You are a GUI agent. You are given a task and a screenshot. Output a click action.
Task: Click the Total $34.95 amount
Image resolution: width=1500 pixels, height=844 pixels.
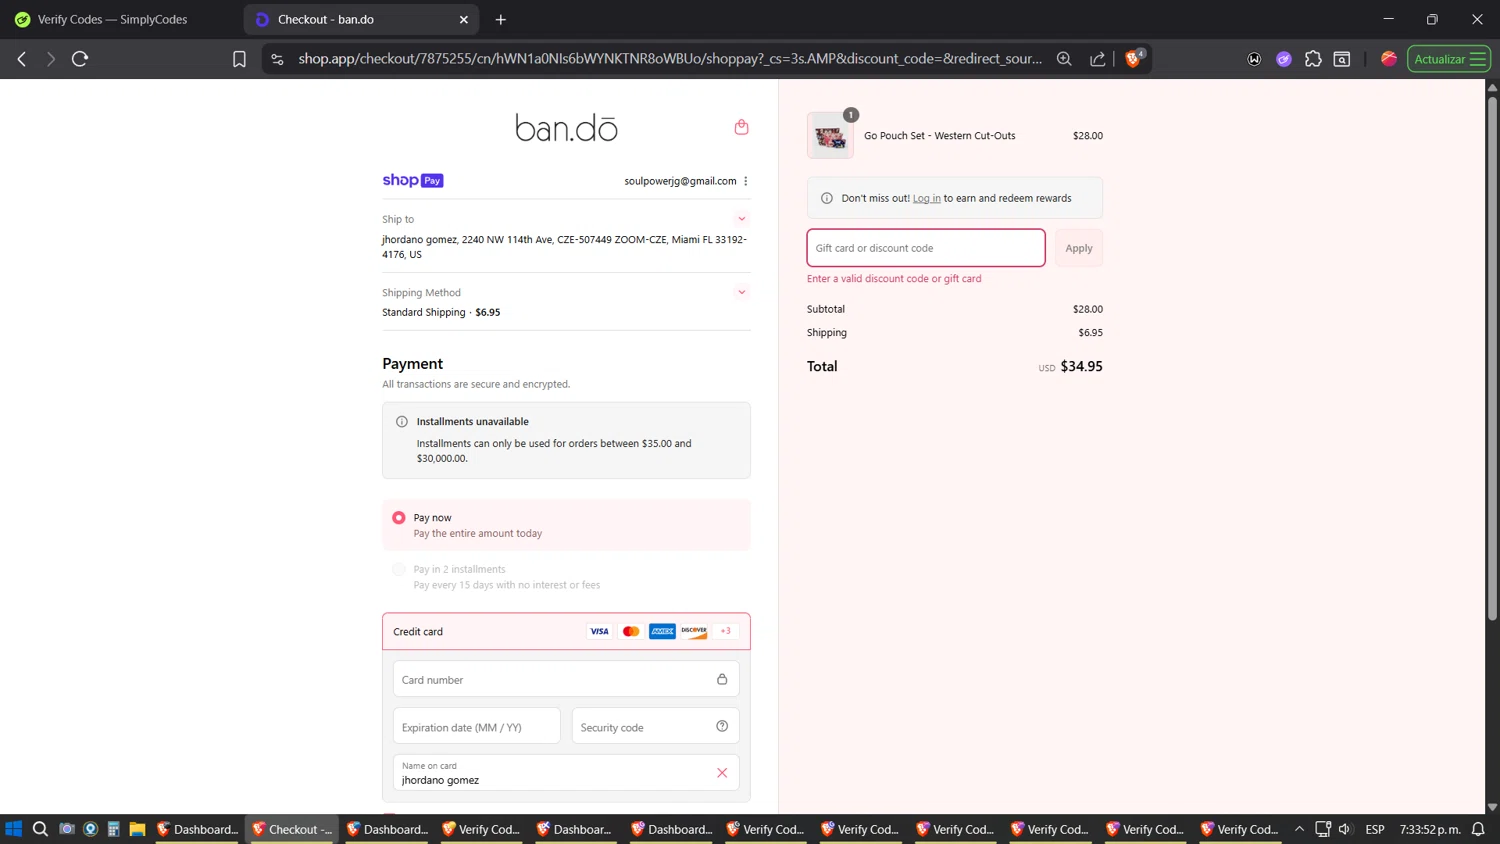click(1081, 367)
